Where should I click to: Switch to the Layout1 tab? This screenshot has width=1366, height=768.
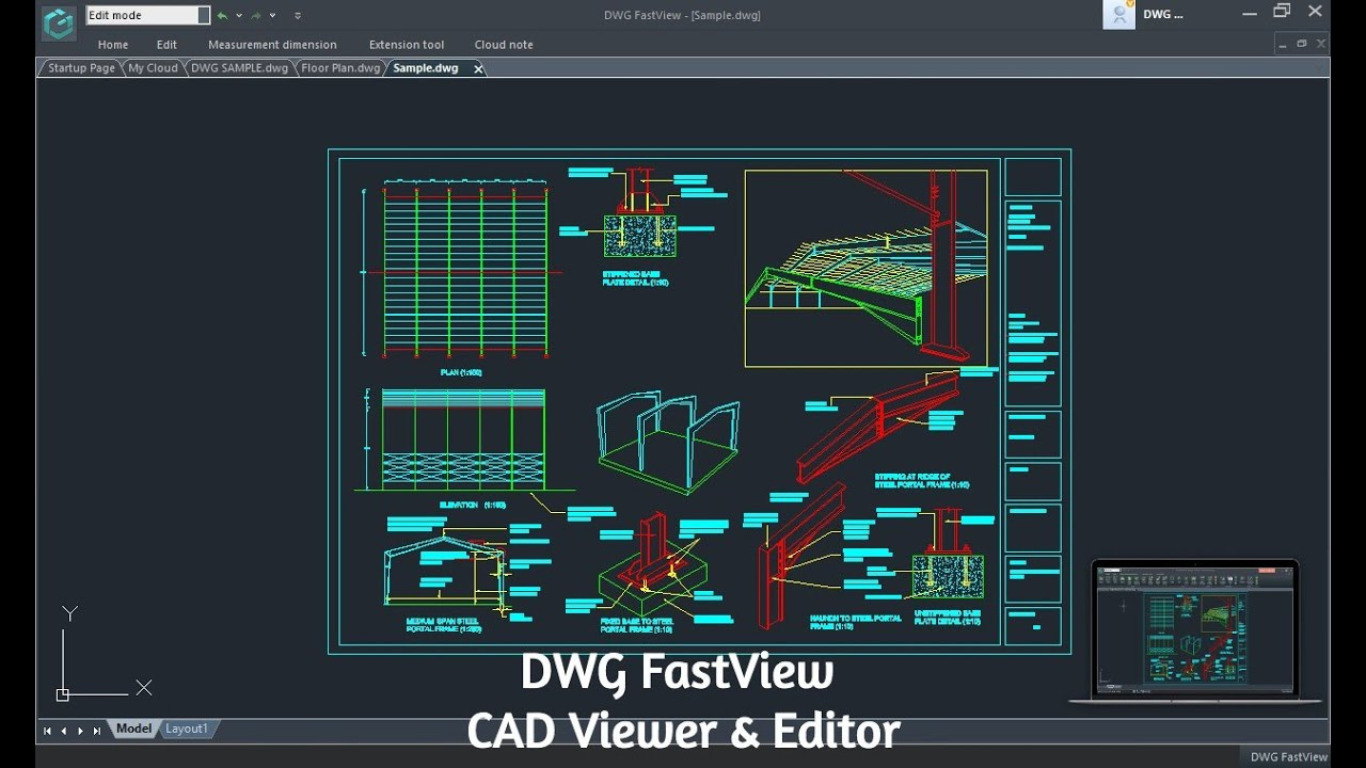[186, 729]
